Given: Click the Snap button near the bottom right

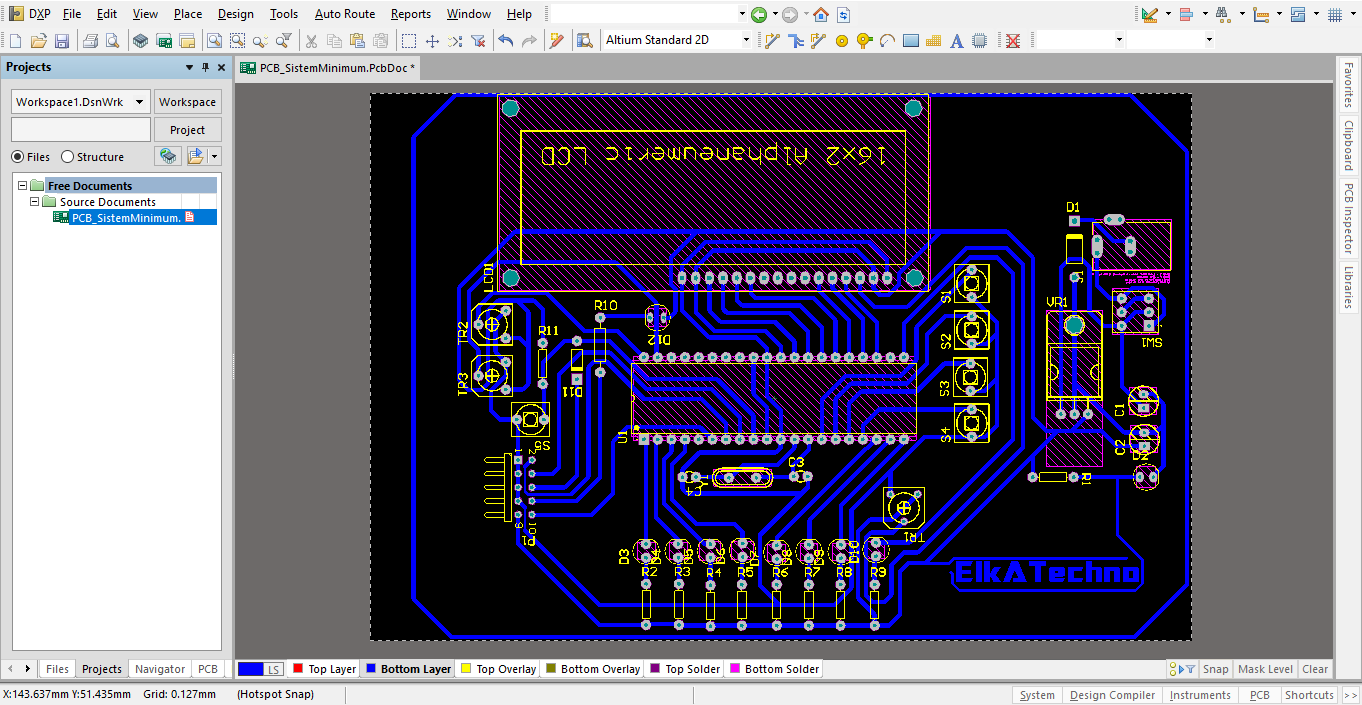Looking at the screenshot, I should tap(1214, 668).
